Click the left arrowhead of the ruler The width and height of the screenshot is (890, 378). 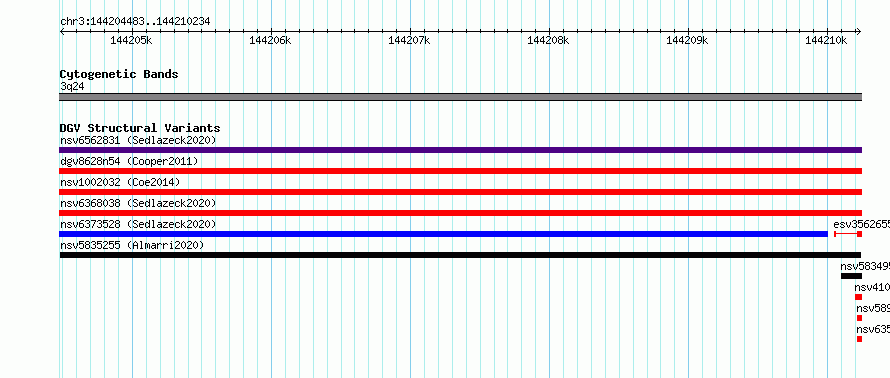click(x=62, y=31)
